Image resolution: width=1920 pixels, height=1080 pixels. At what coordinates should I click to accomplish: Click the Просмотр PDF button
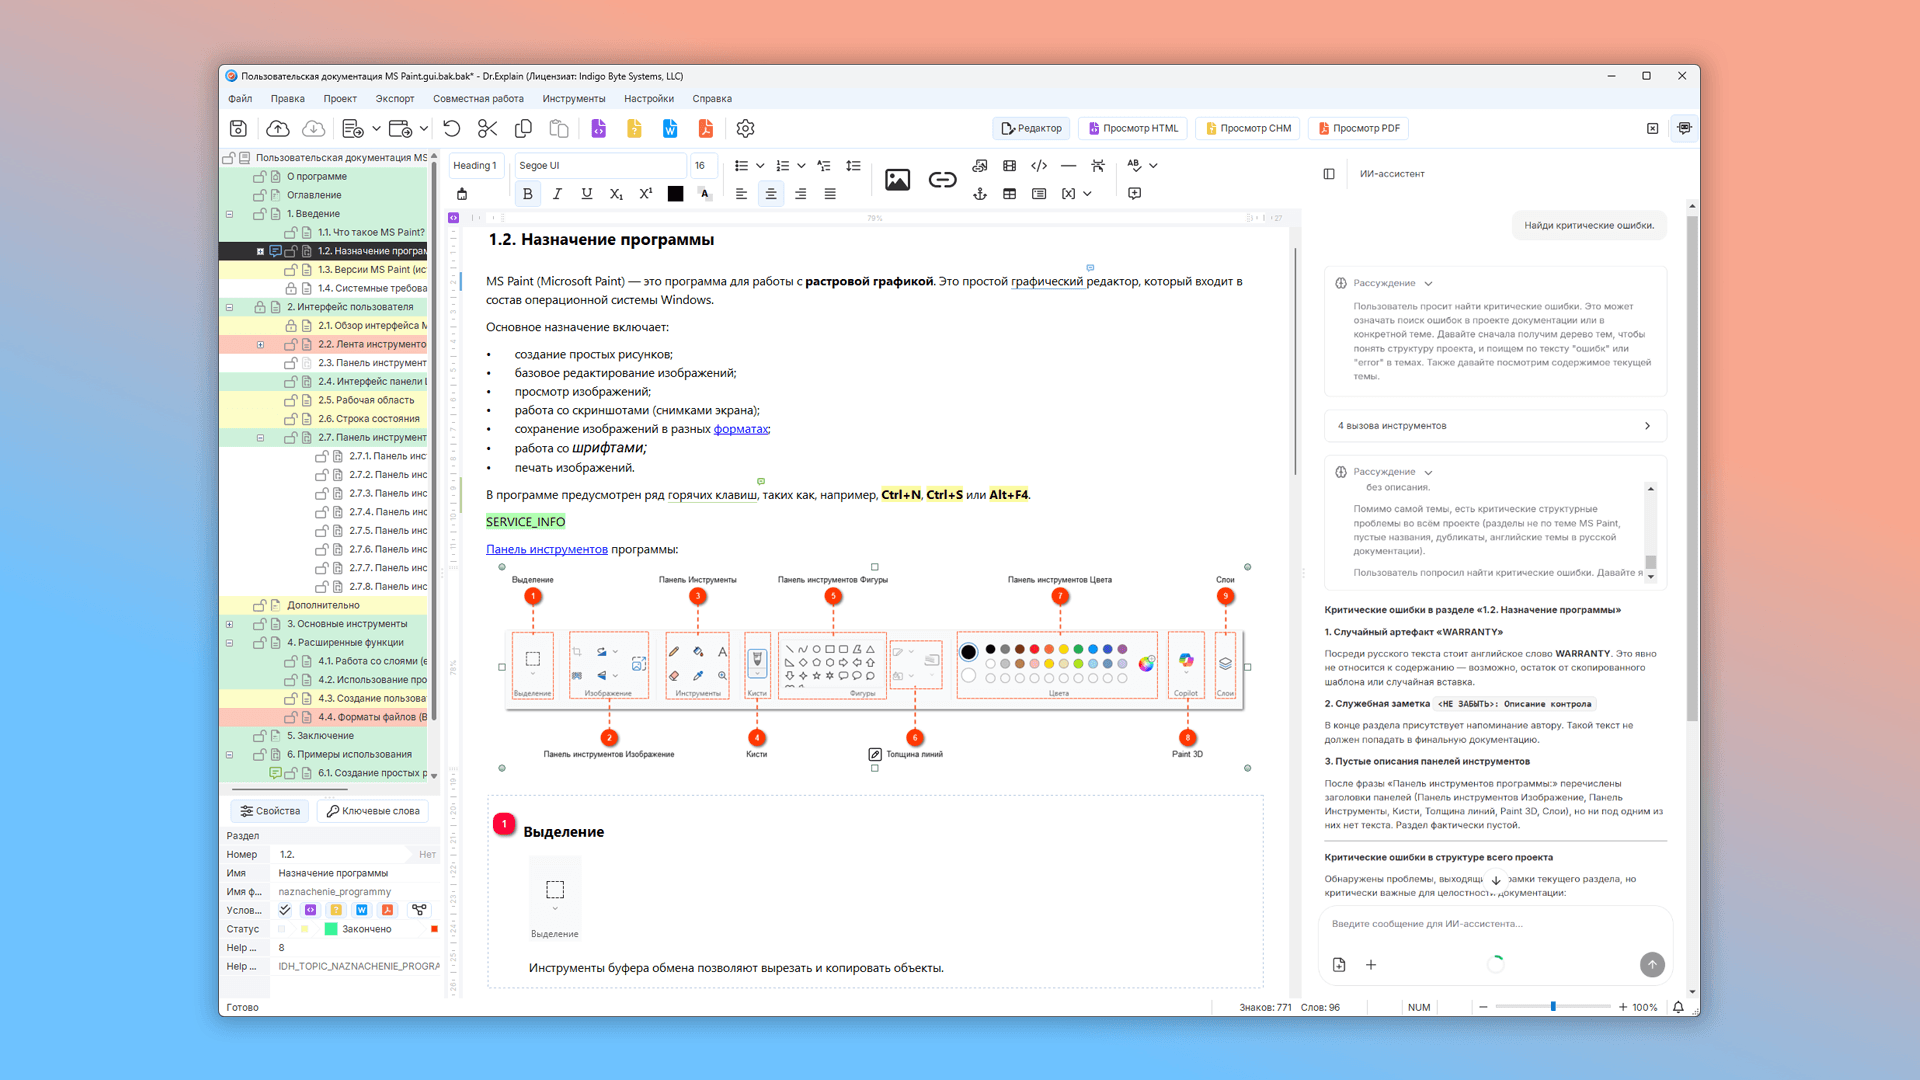[x=1359, y=128]
